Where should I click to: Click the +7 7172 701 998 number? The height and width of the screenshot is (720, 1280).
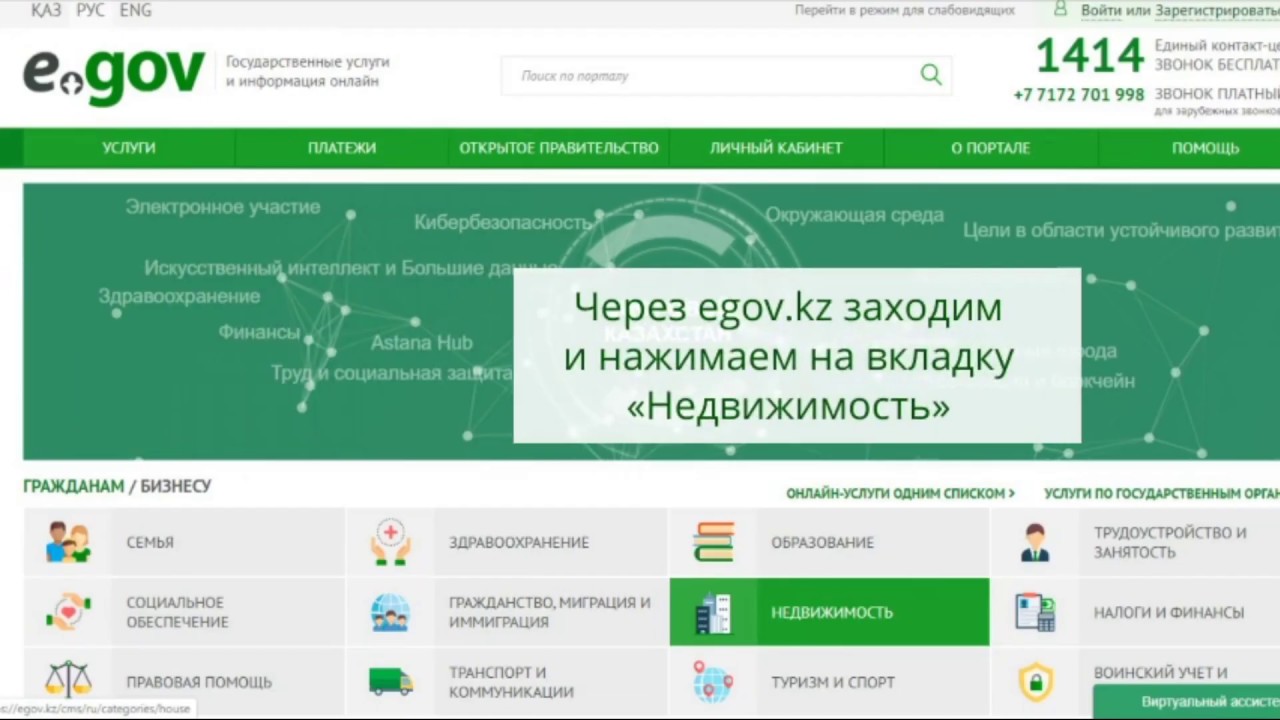(x=1079, y=95)
